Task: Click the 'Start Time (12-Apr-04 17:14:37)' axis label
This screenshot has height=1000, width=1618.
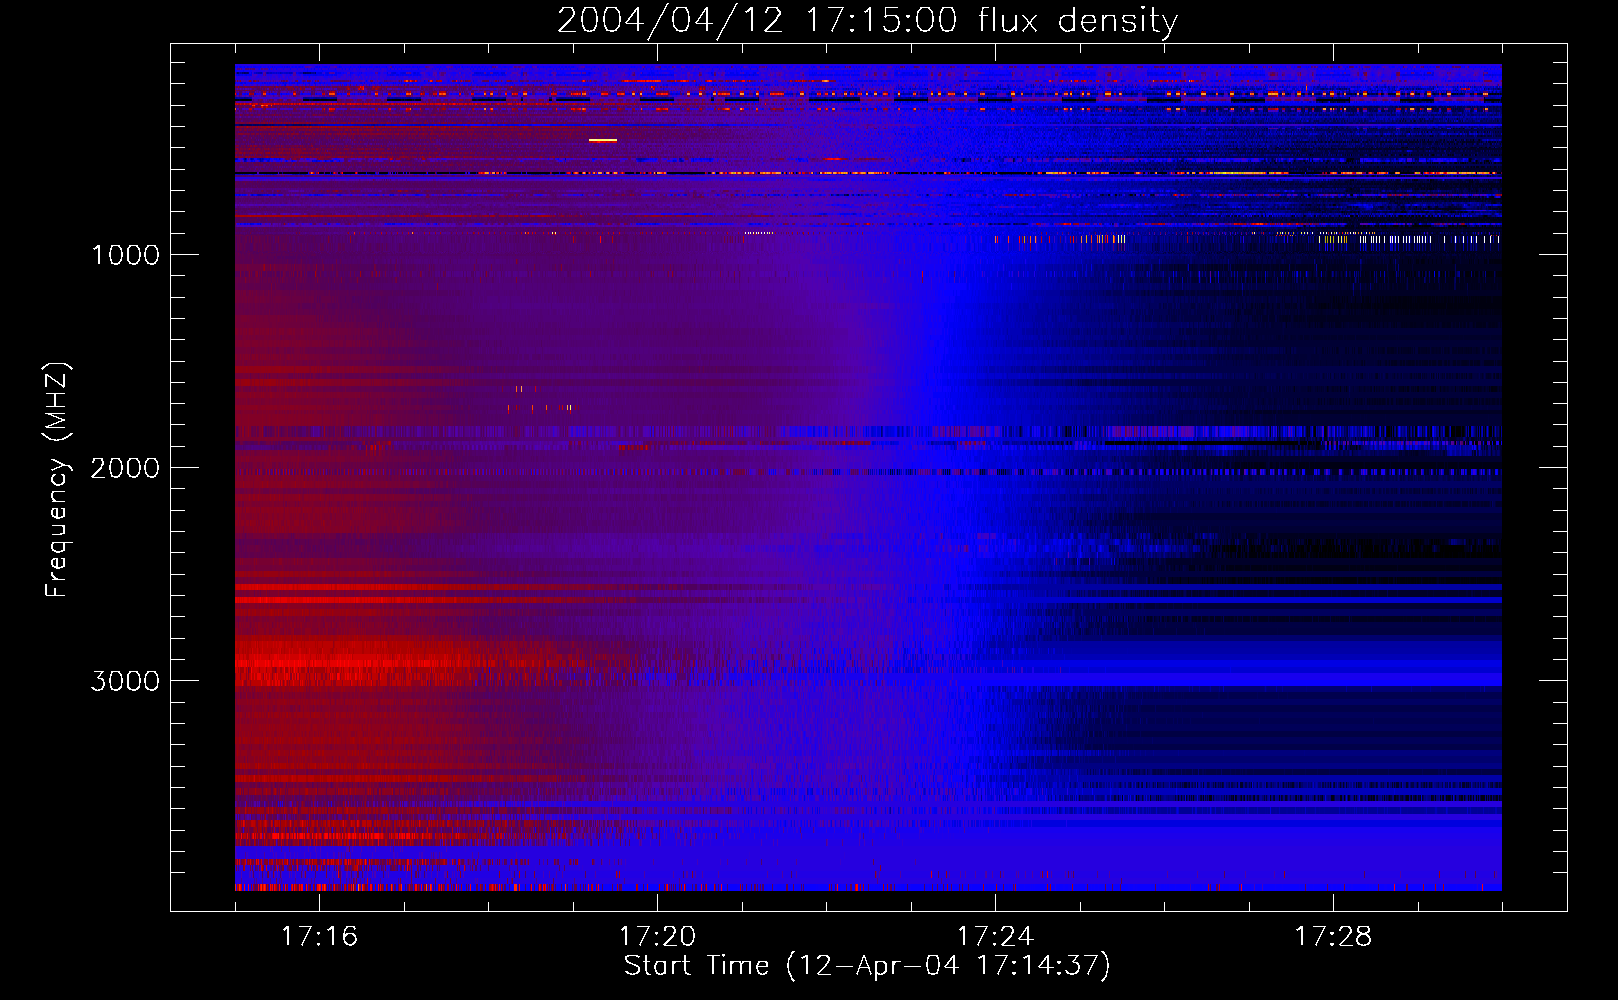Action: [867, 966]
